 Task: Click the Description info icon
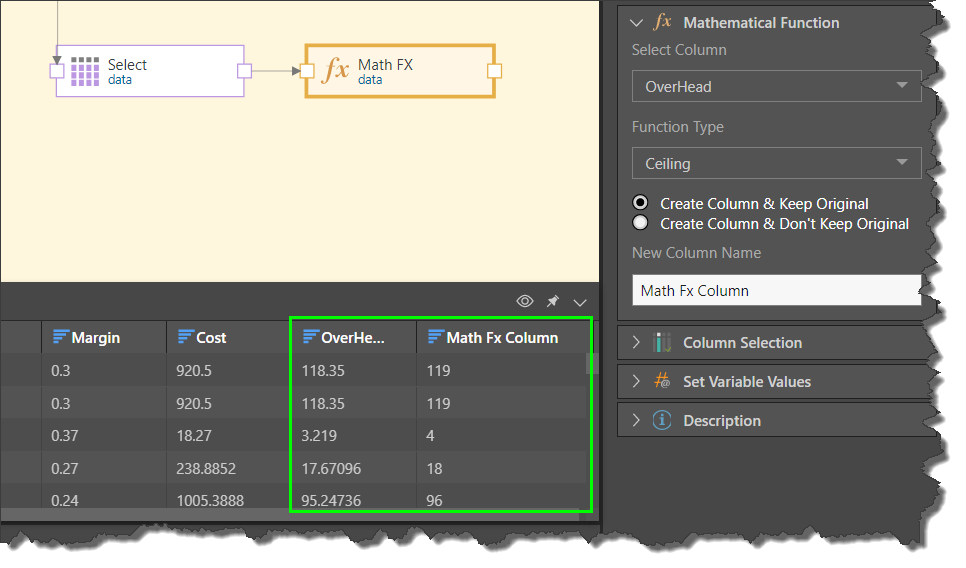coord(661,421)
